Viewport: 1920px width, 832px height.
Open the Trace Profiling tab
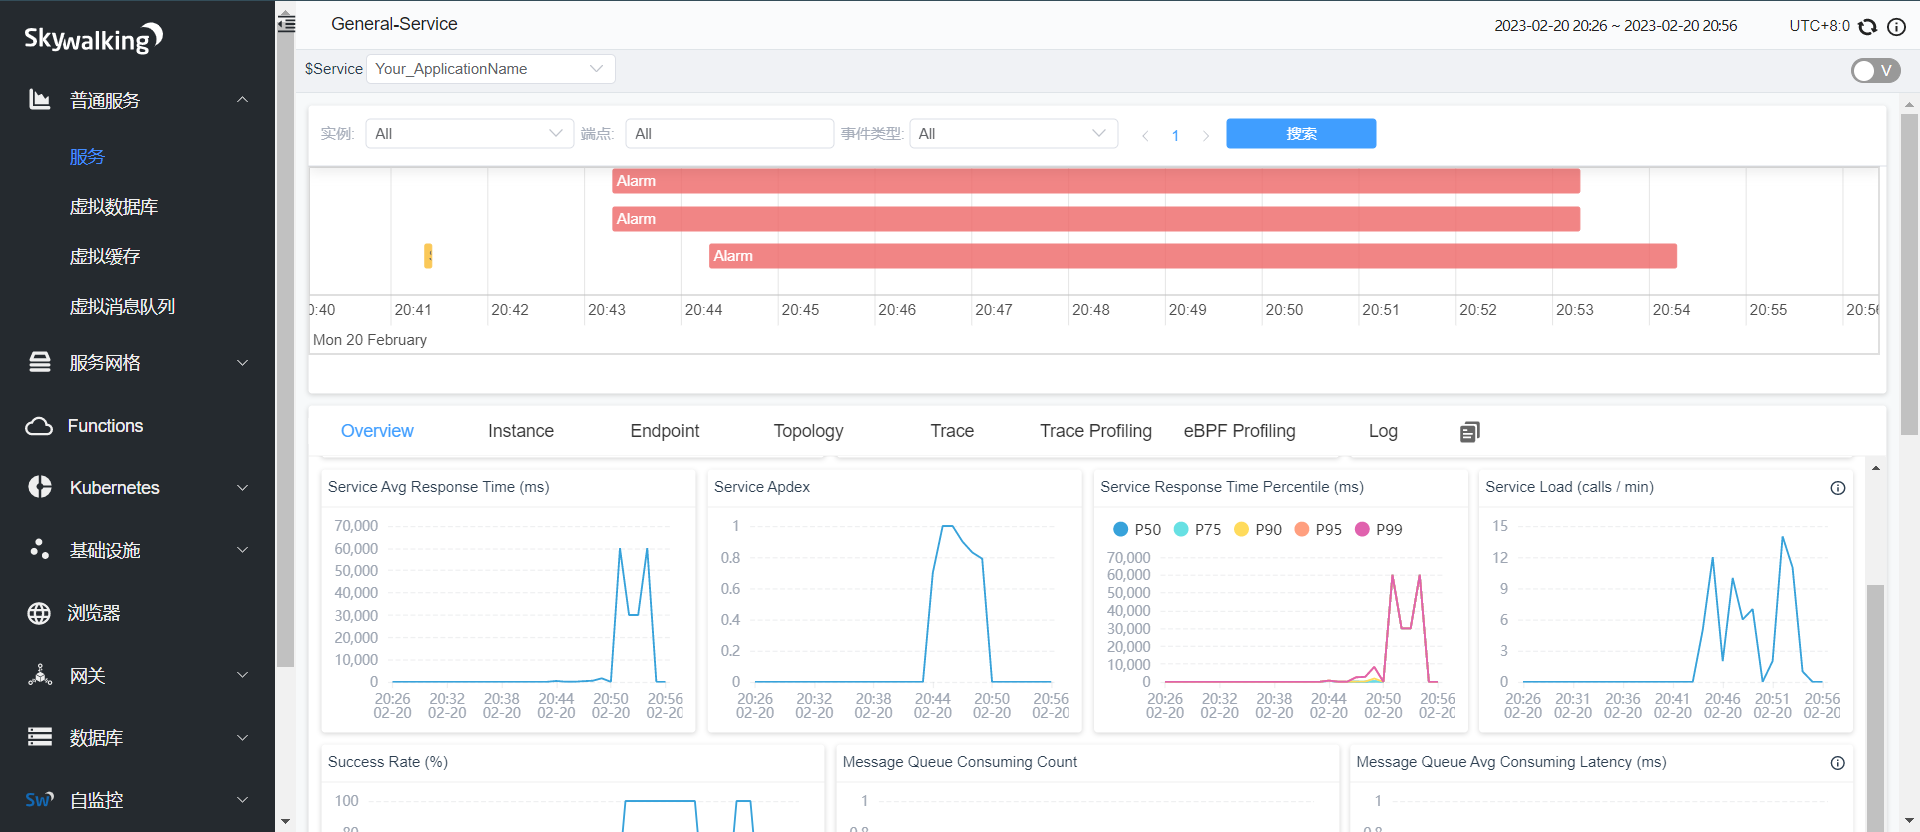[x=1095, y=431]
